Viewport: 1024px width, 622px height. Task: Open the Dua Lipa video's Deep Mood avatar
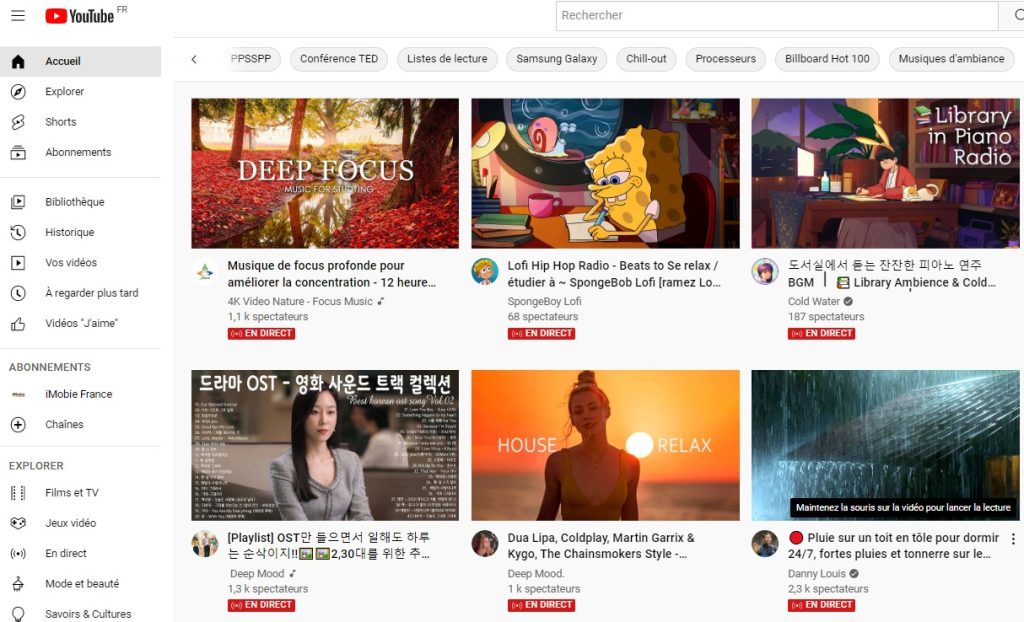coord(485,544)
